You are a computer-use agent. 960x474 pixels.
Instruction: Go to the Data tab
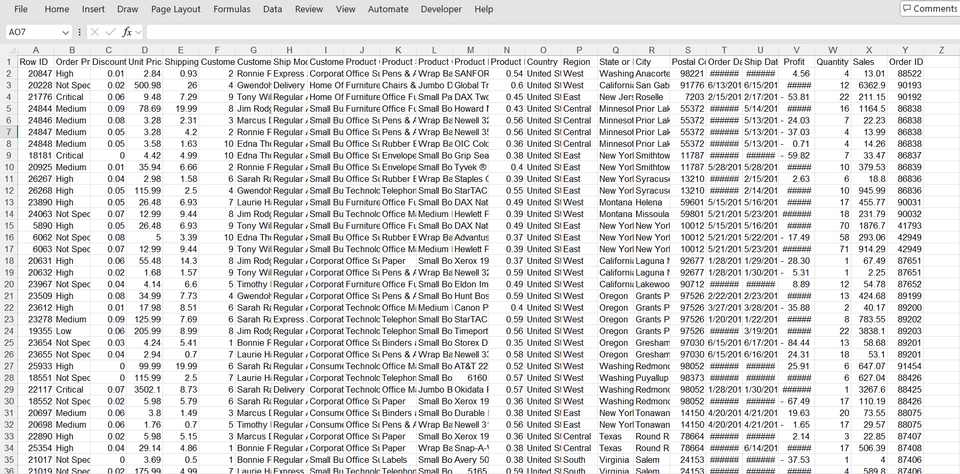point(272,9)
